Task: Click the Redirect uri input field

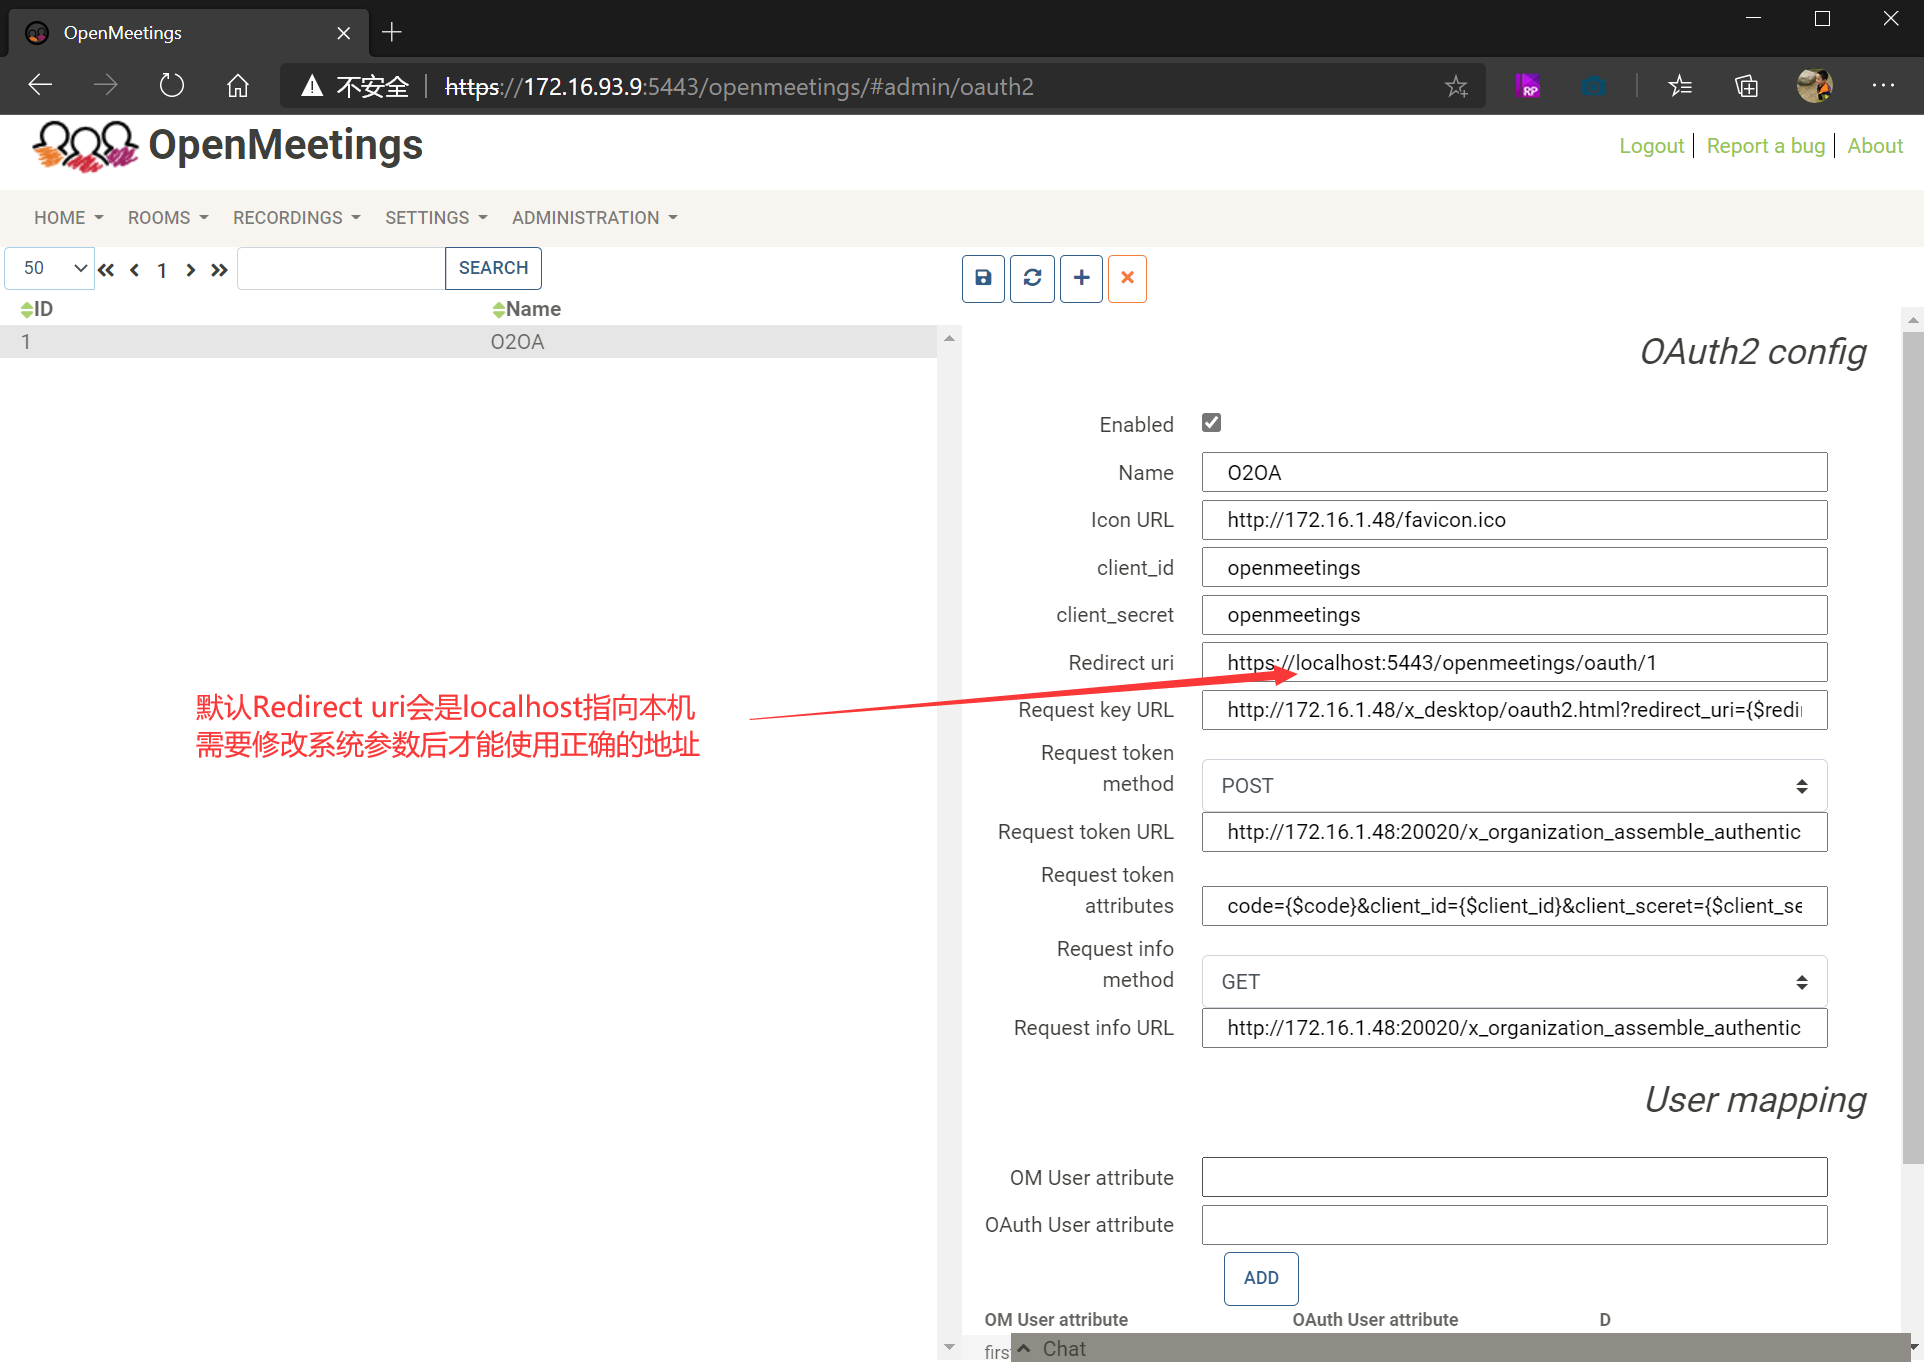Action: point(1513,663)
